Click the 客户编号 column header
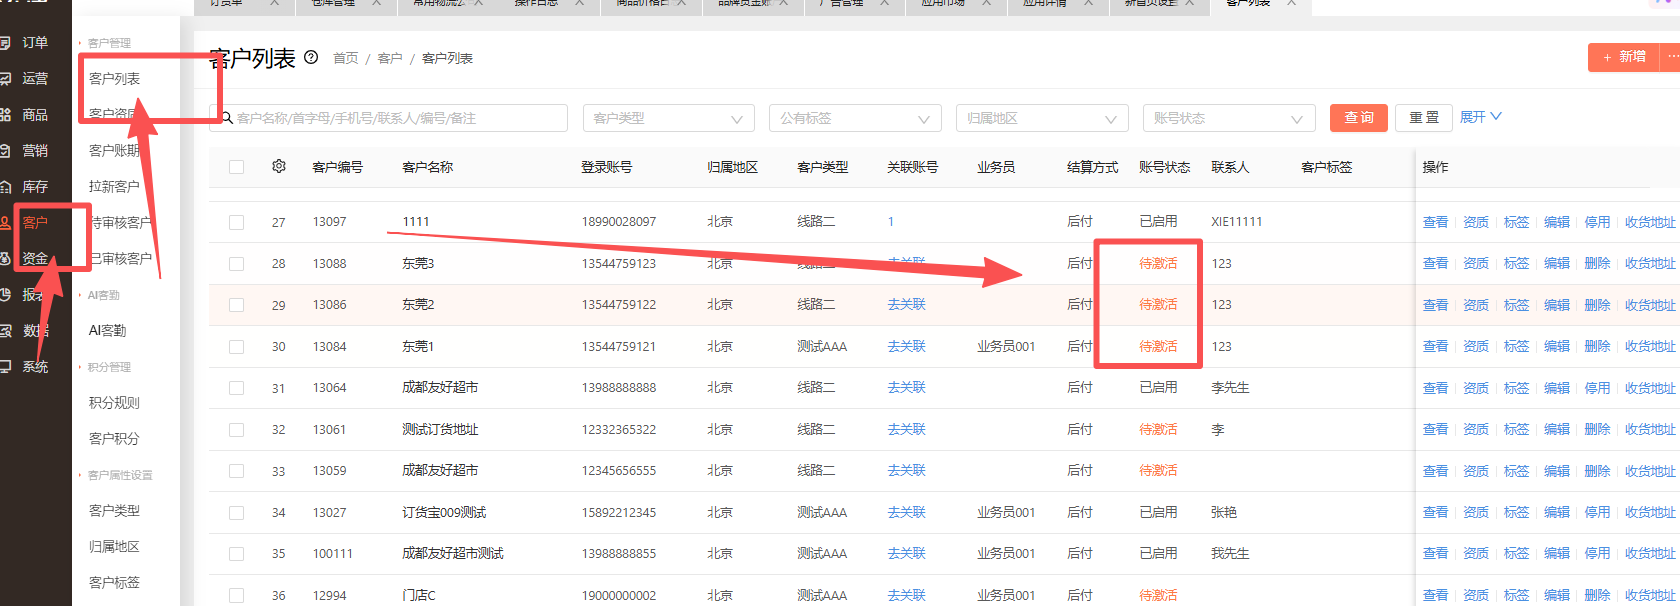This screenshot has height=606, width=1680. pos(337,167)
